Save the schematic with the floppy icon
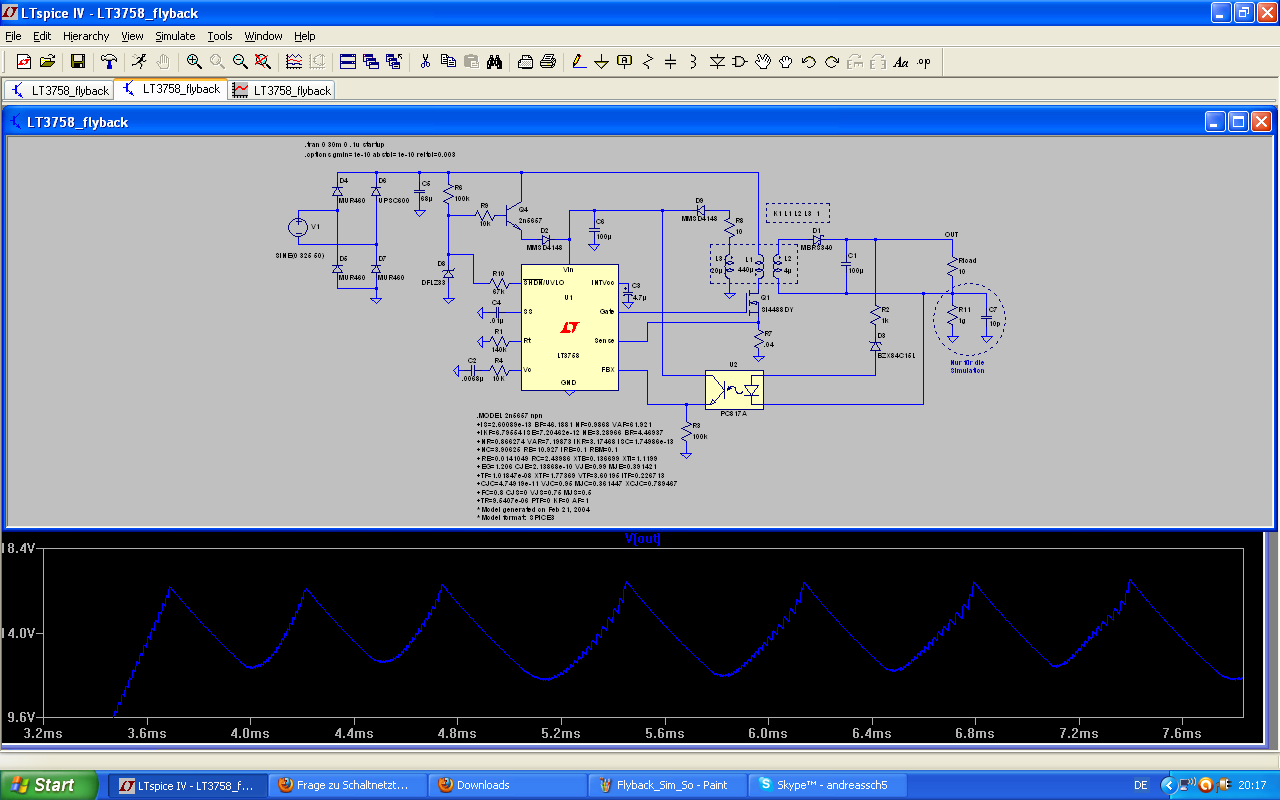 point(78,62)
